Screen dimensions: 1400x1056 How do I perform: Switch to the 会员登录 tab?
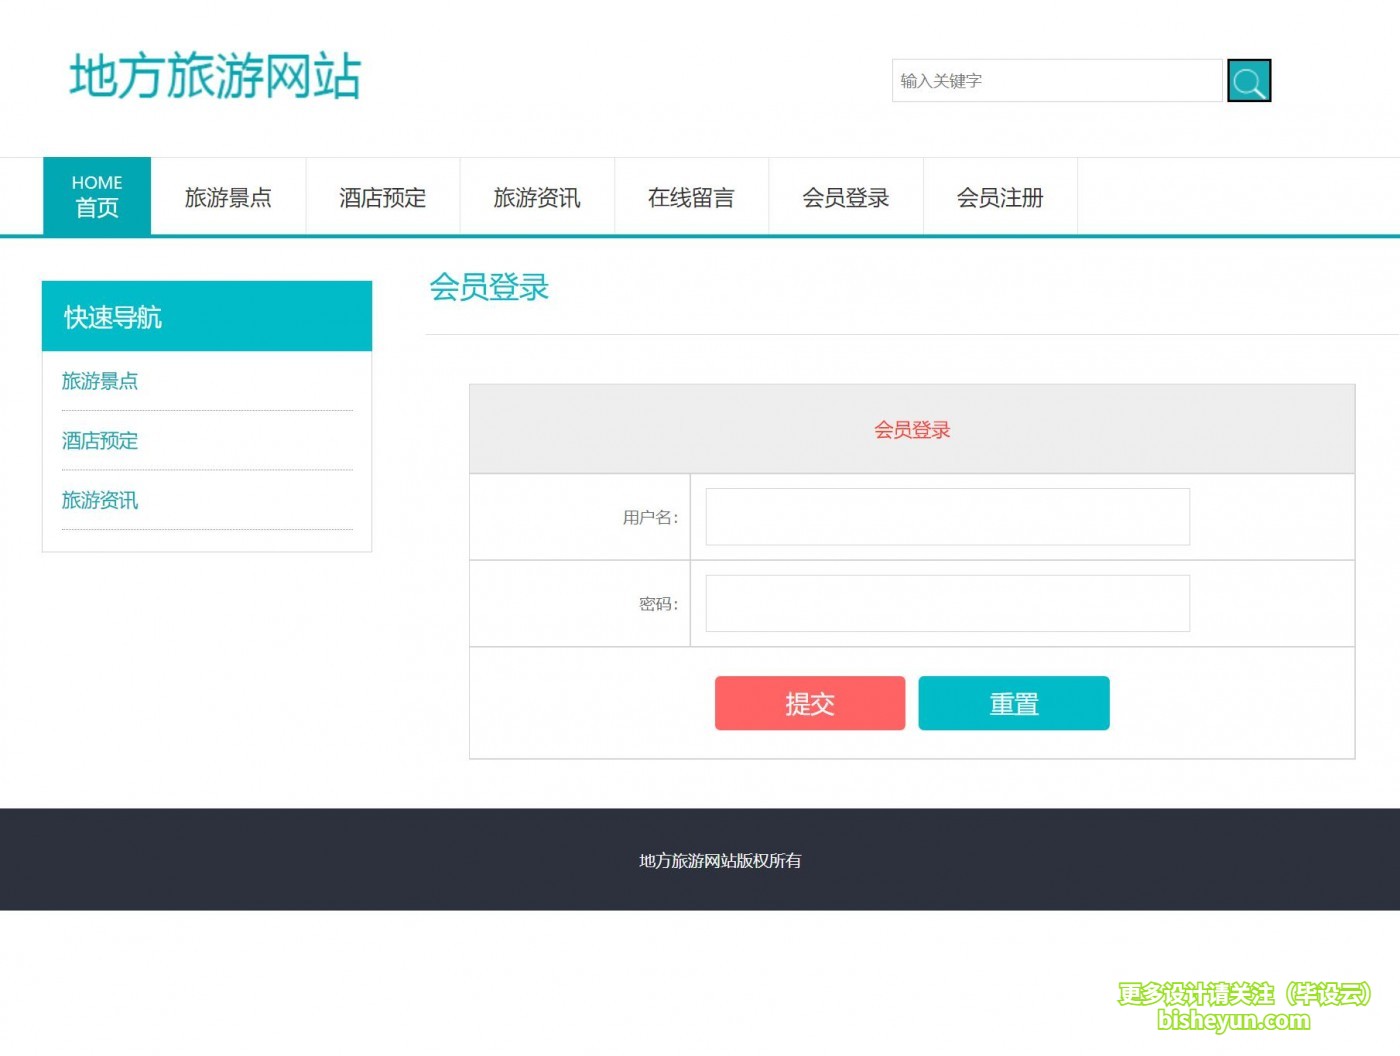pos(846,197)
